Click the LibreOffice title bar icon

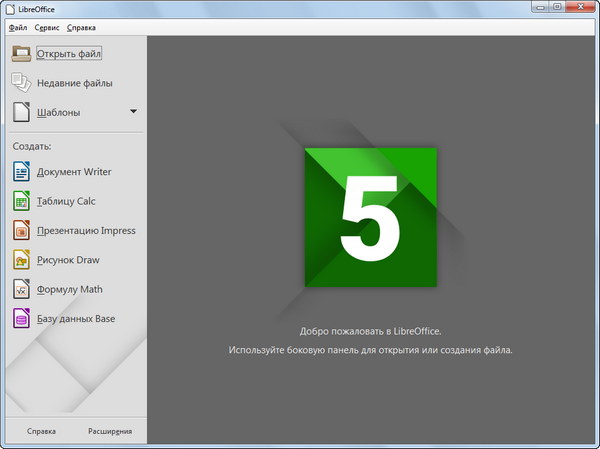coord(10,8)
